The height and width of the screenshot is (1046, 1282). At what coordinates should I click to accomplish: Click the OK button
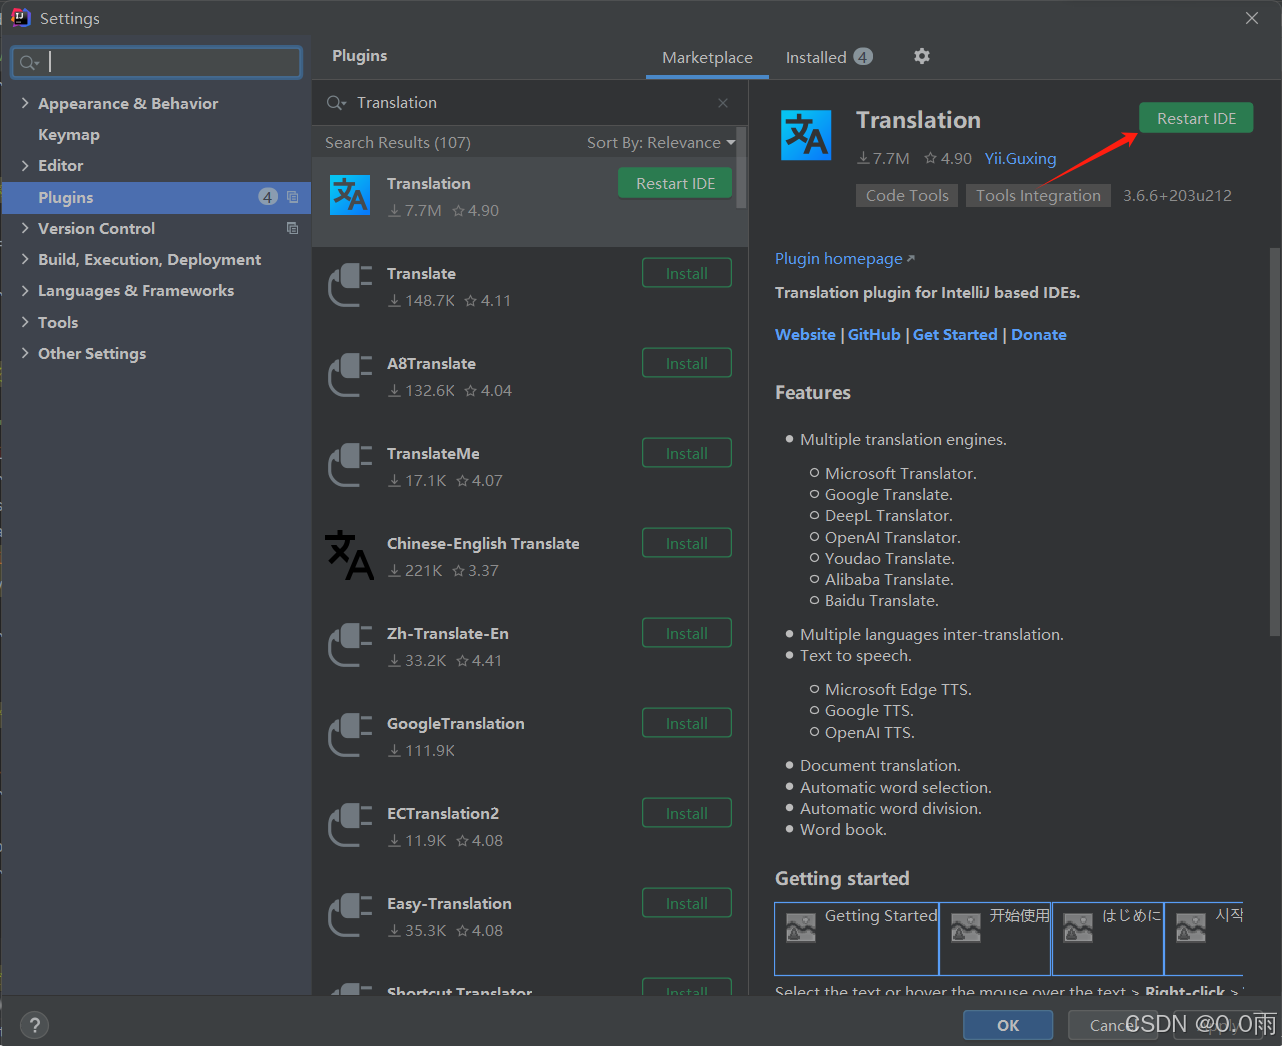(1008, 1025)
